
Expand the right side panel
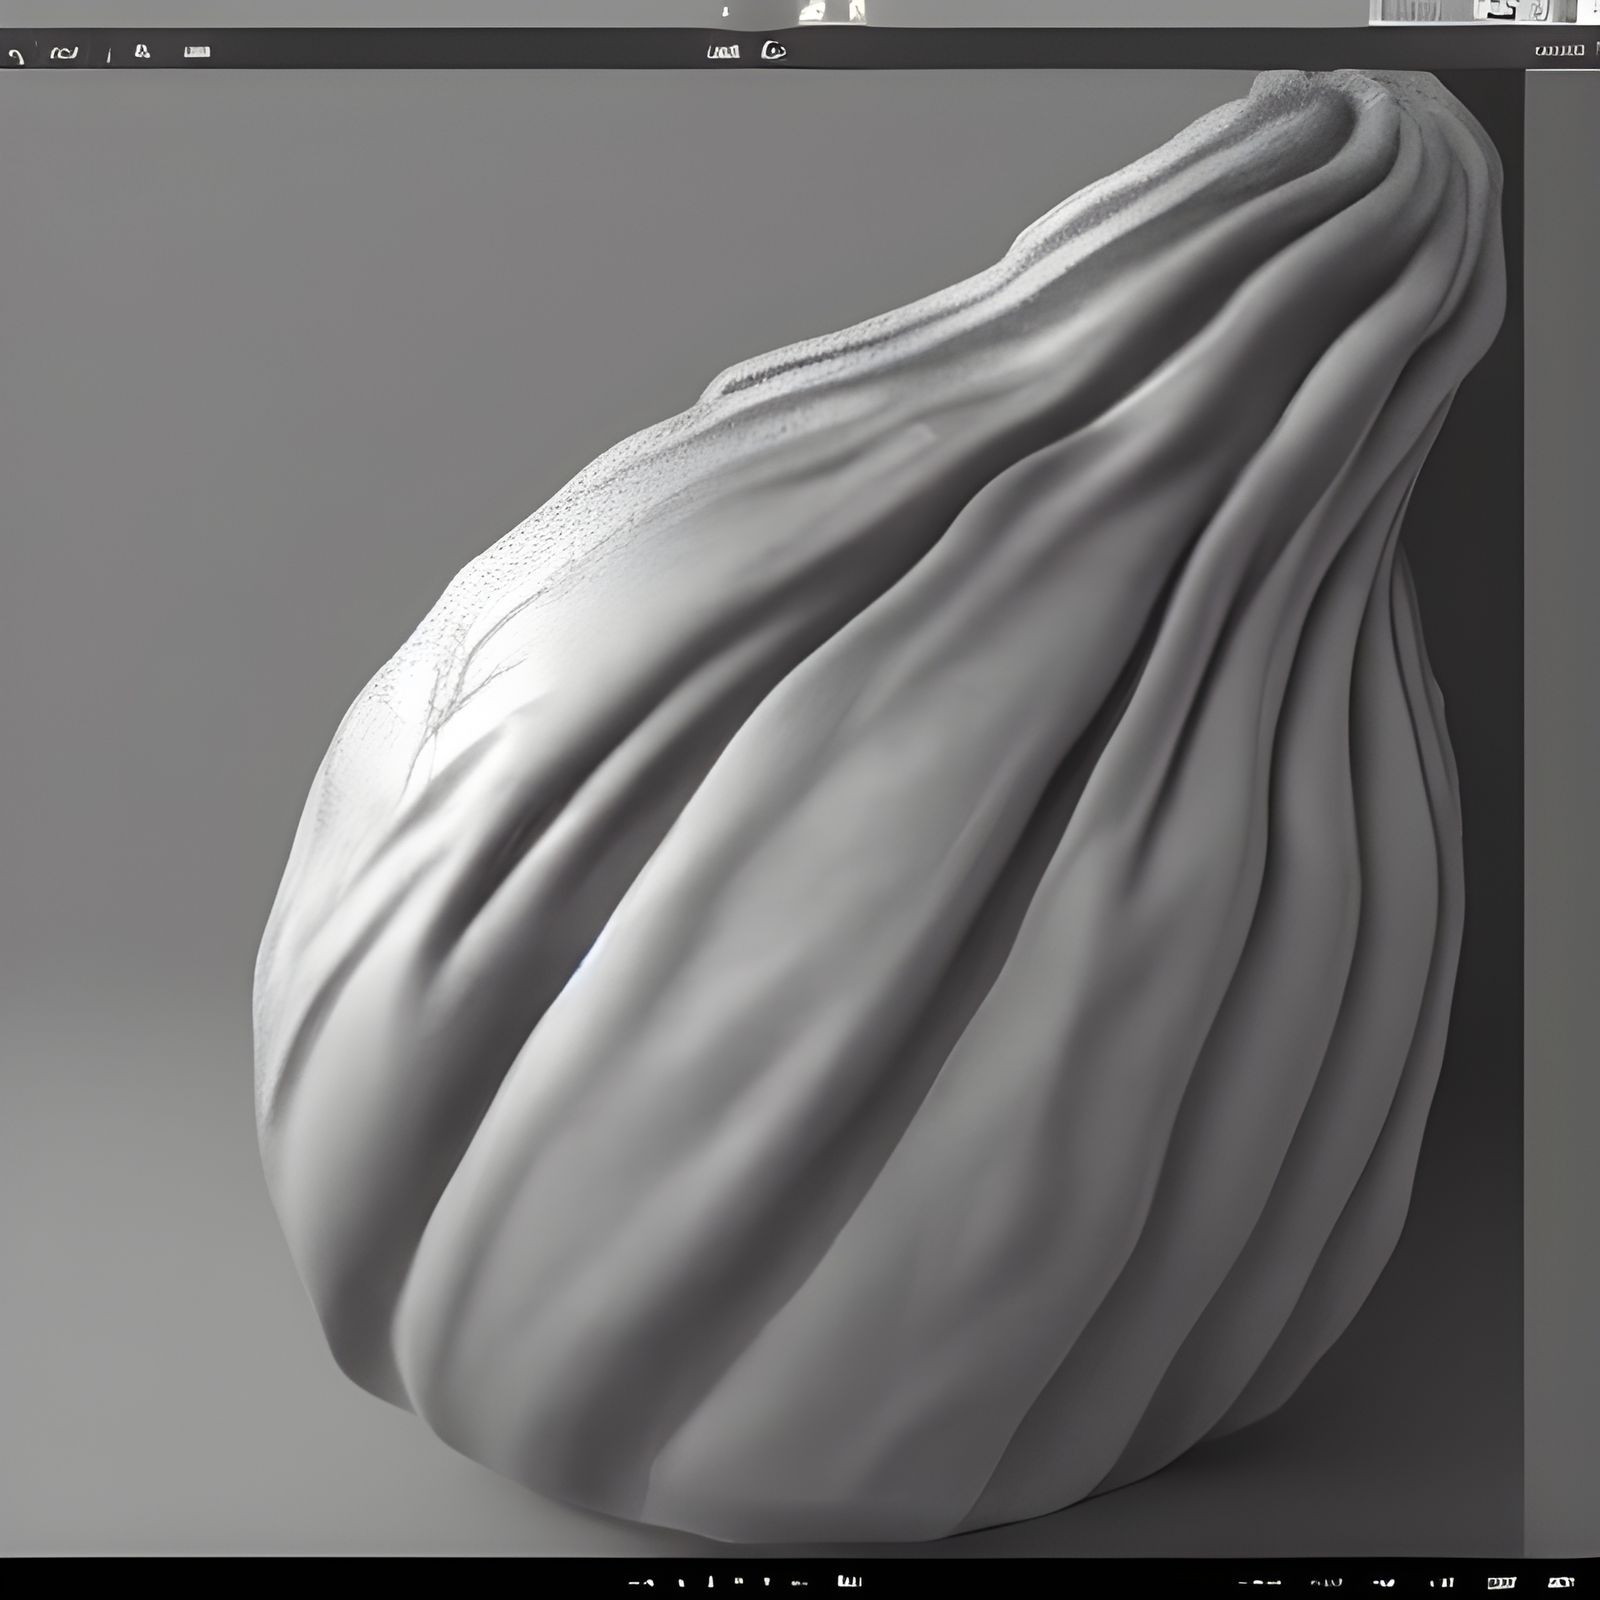pyautogui.click(x=1560, y=800)
